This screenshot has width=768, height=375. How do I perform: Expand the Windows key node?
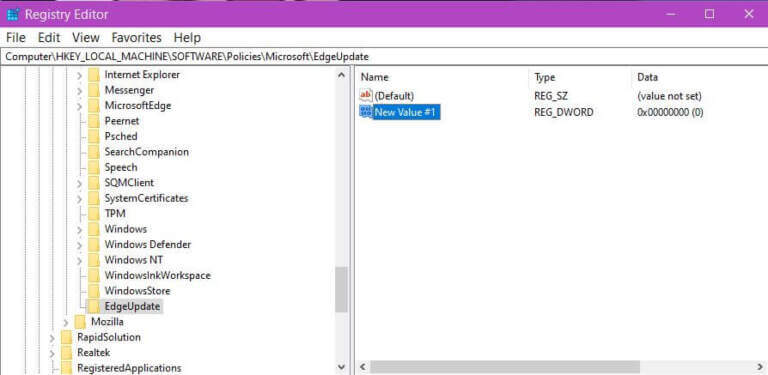point(79,230)
